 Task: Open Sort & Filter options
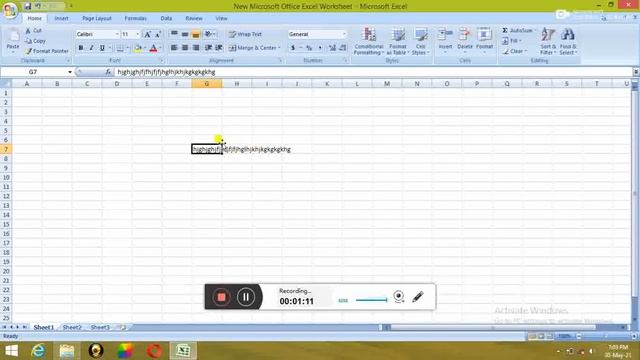click(x=548, y=41)
